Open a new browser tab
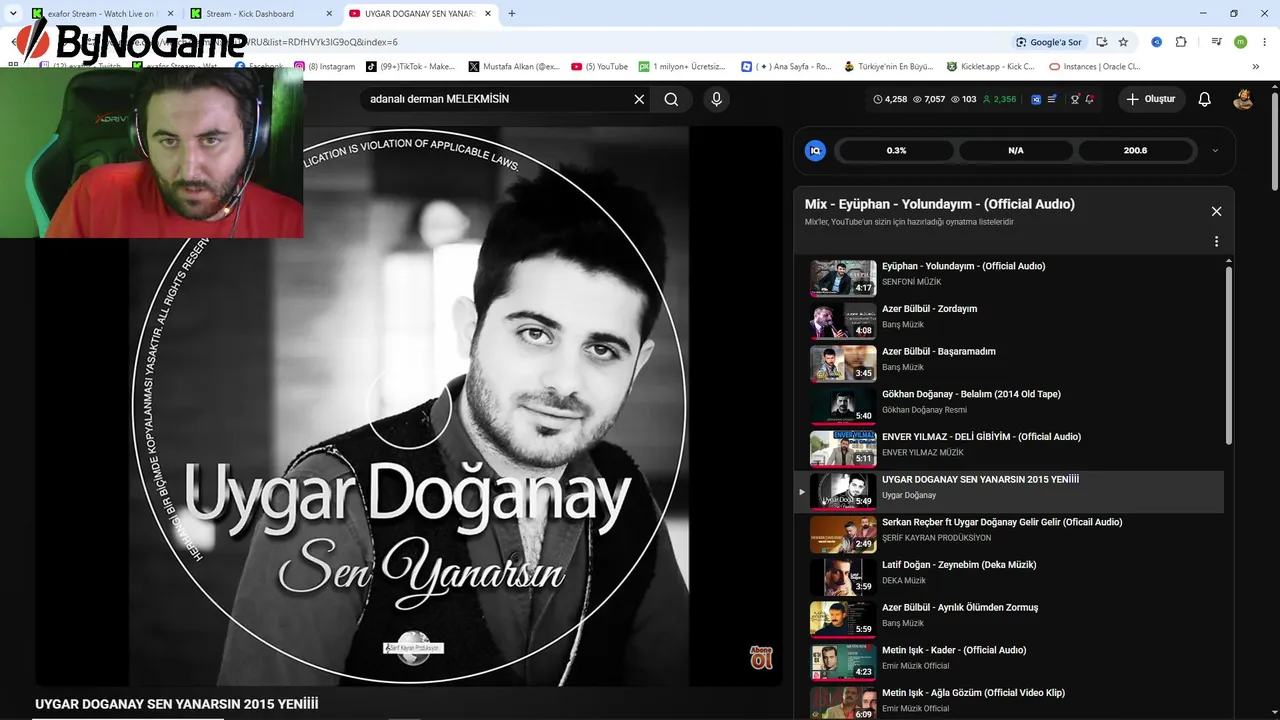This screenshot has width=1280, height=720. tap(512, 14)
